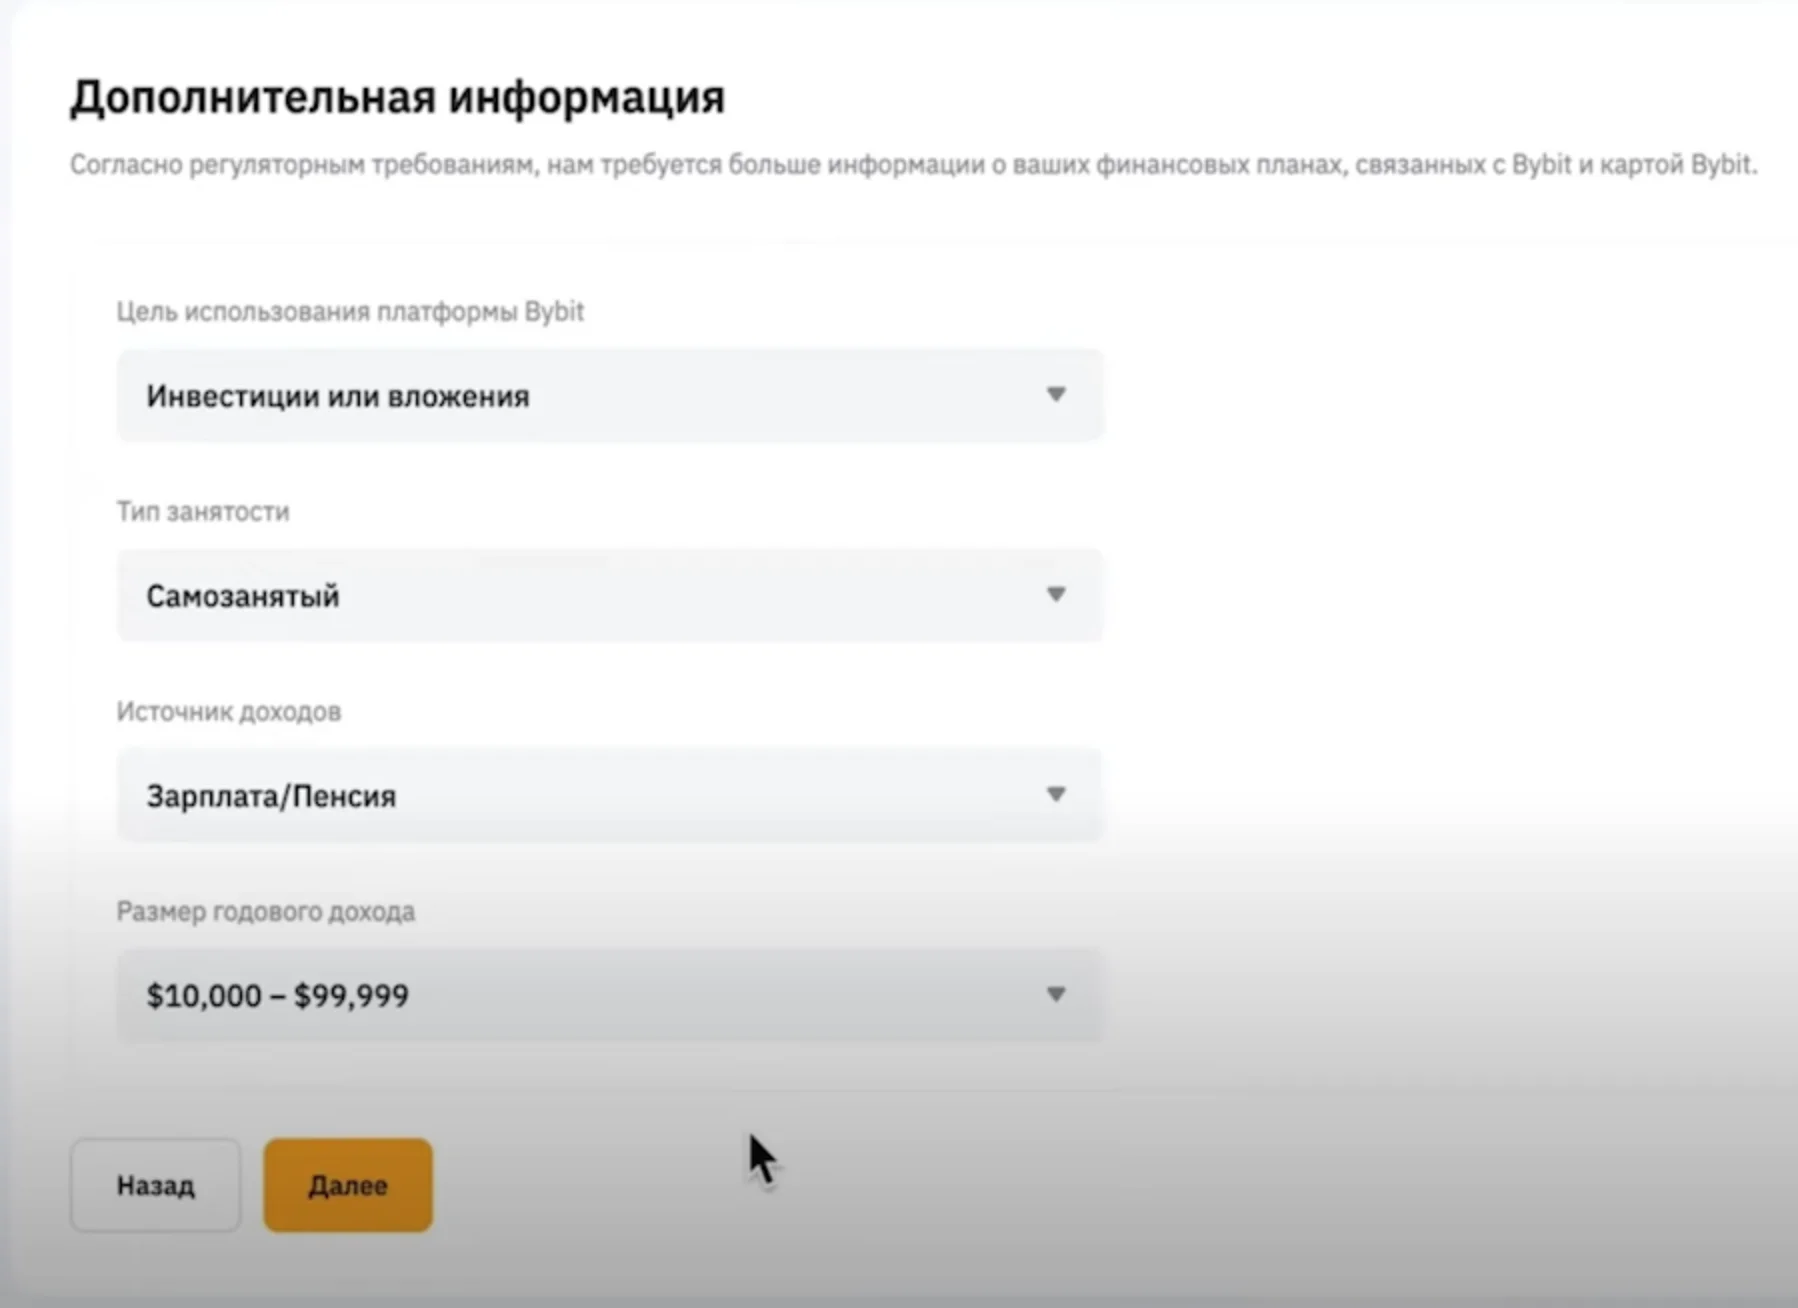This screenshot has height=1308, width=1798.
Task: Click the Цель использования платформы Bybit label
Action: pos(350,312)
